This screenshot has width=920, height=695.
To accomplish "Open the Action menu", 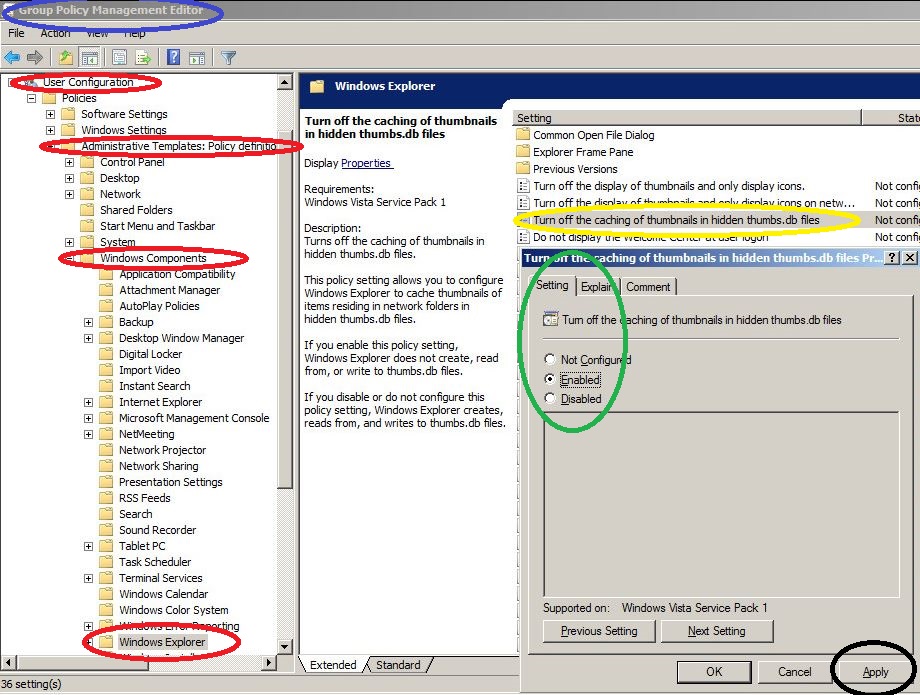I will point(55,33).
